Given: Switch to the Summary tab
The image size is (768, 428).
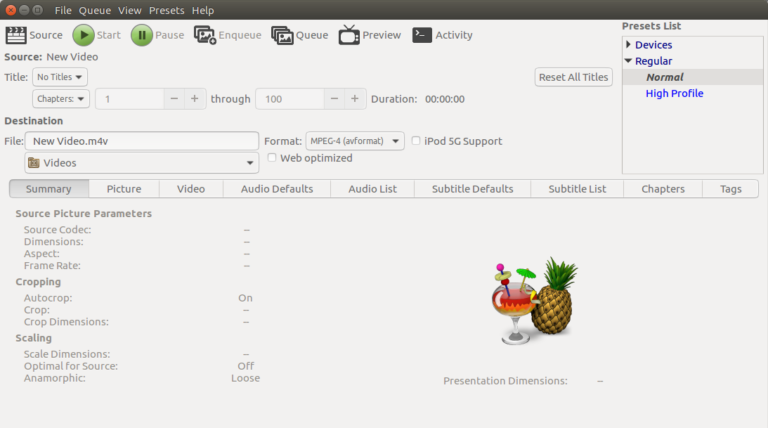Looking at the screenshot, I should [x=49, y=189].
